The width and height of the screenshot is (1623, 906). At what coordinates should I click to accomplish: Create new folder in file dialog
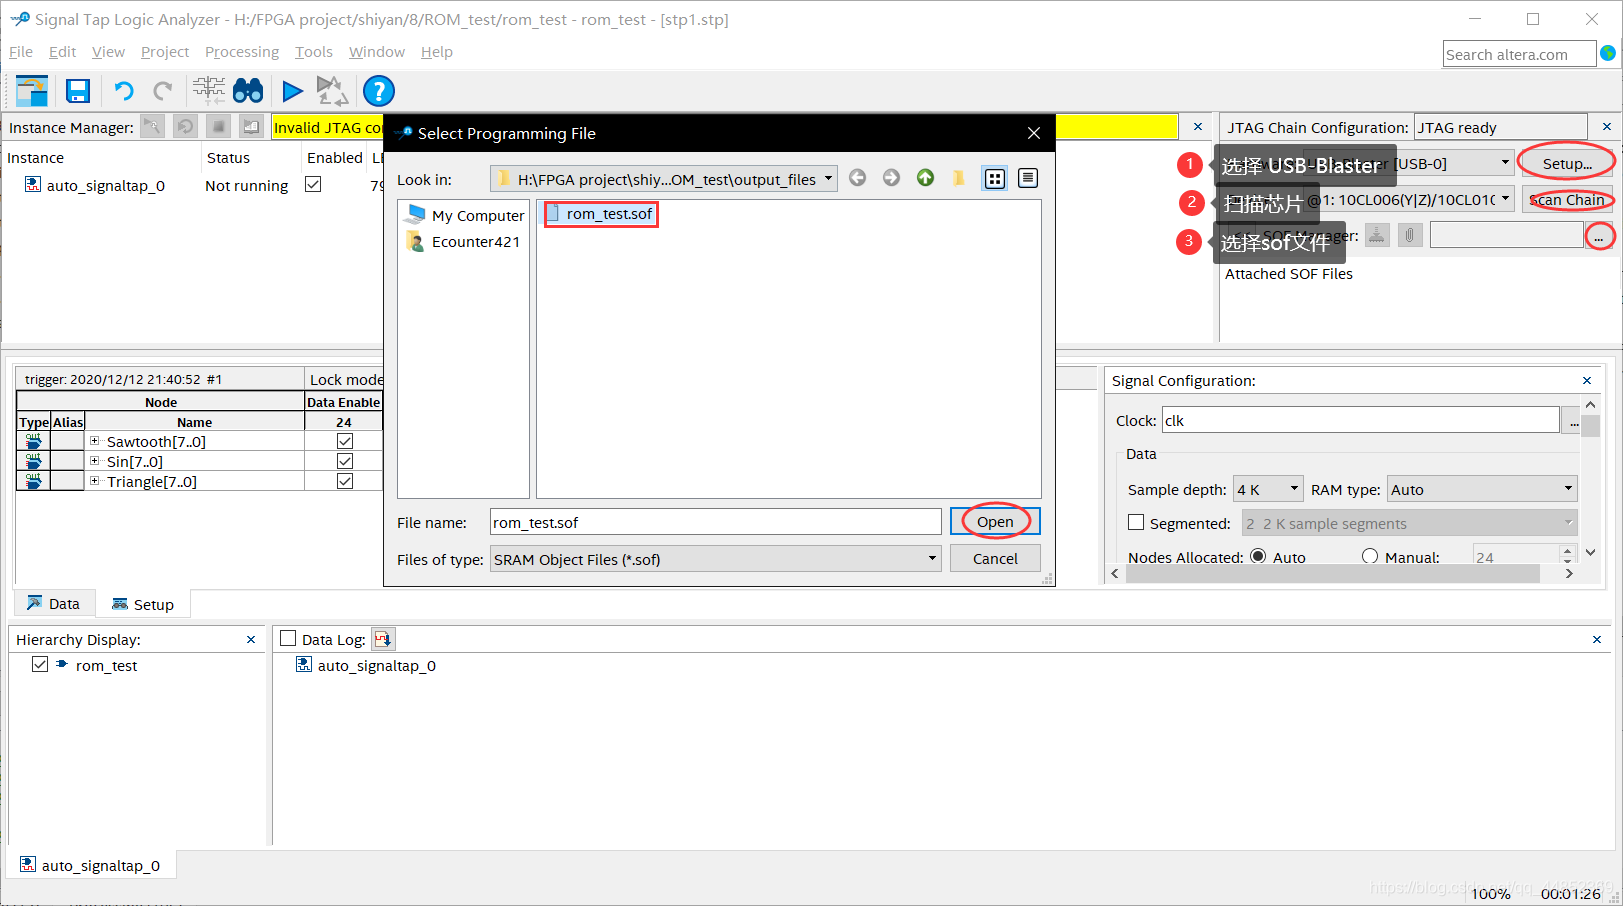(959, 178)
